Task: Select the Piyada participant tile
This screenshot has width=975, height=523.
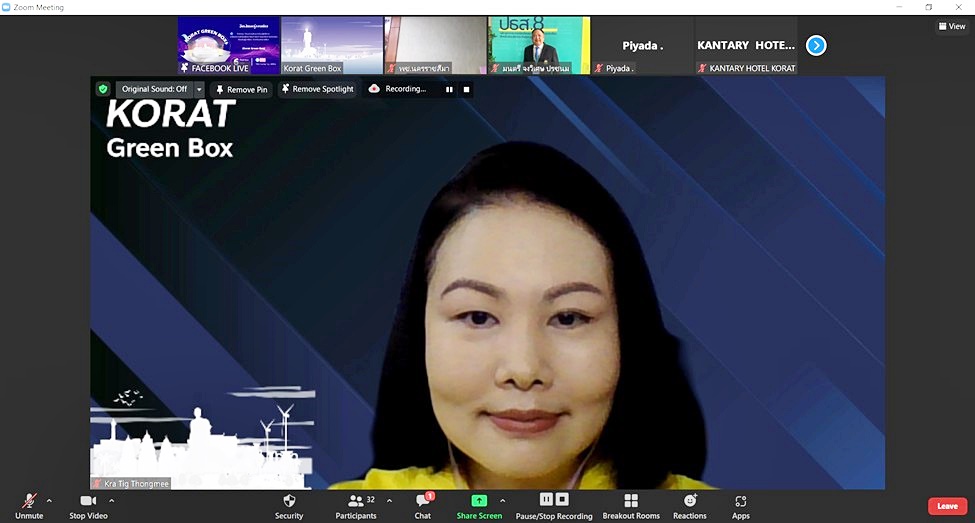Action: tap(642, 45)
